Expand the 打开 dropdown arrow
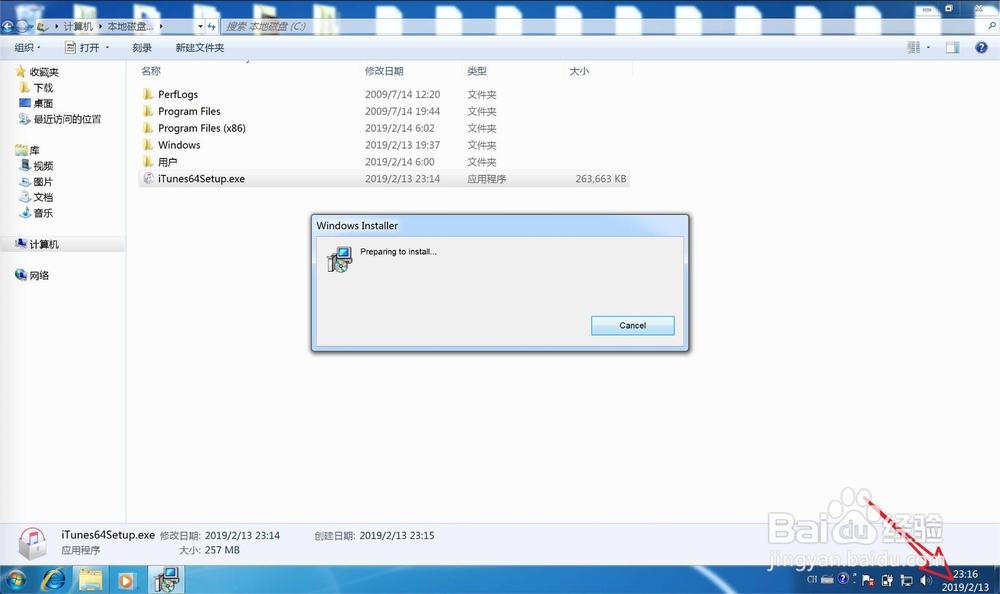 pos(107,48)
